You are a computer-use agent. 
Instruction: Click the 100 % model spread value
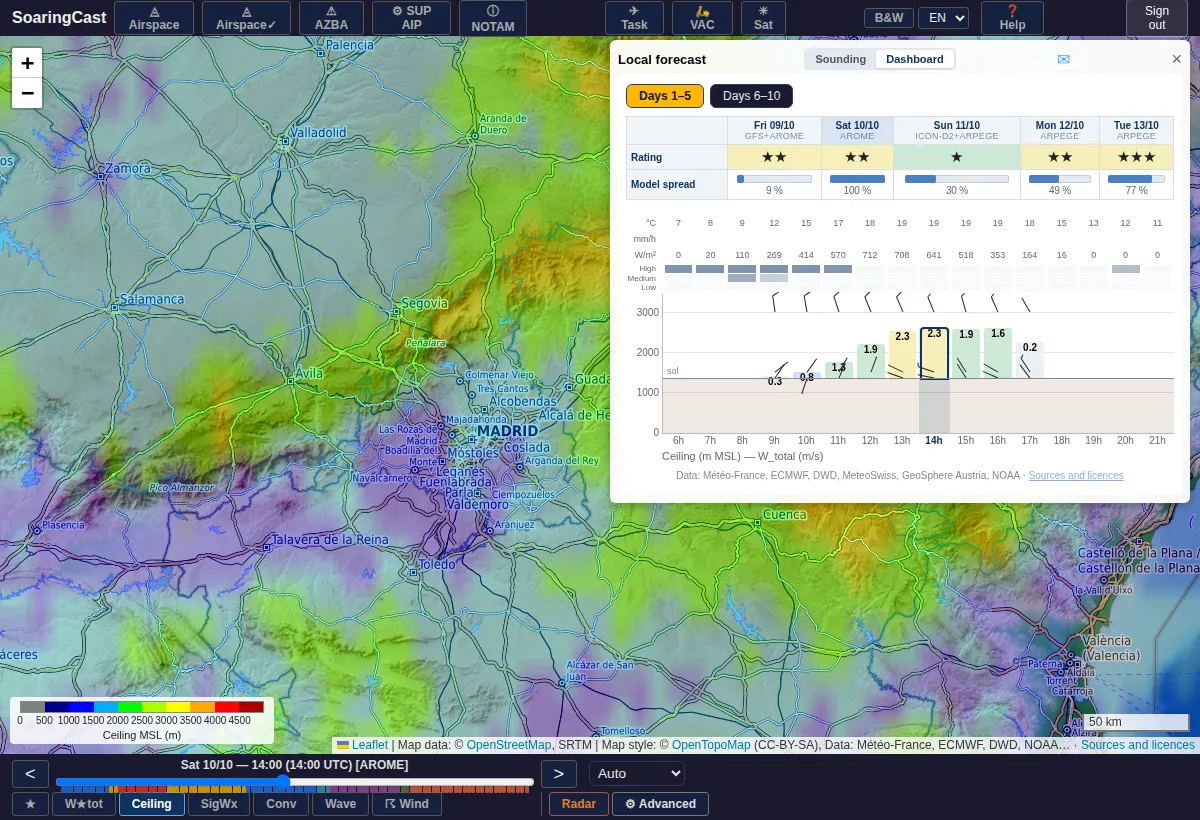tap(857, 190)
